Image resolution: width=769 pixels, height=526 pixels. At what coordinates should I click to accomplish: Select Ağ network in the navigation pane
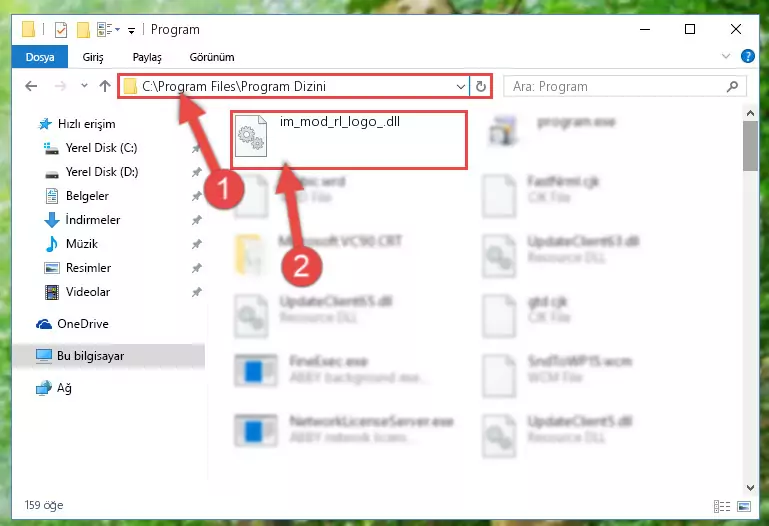pos(64,388)
